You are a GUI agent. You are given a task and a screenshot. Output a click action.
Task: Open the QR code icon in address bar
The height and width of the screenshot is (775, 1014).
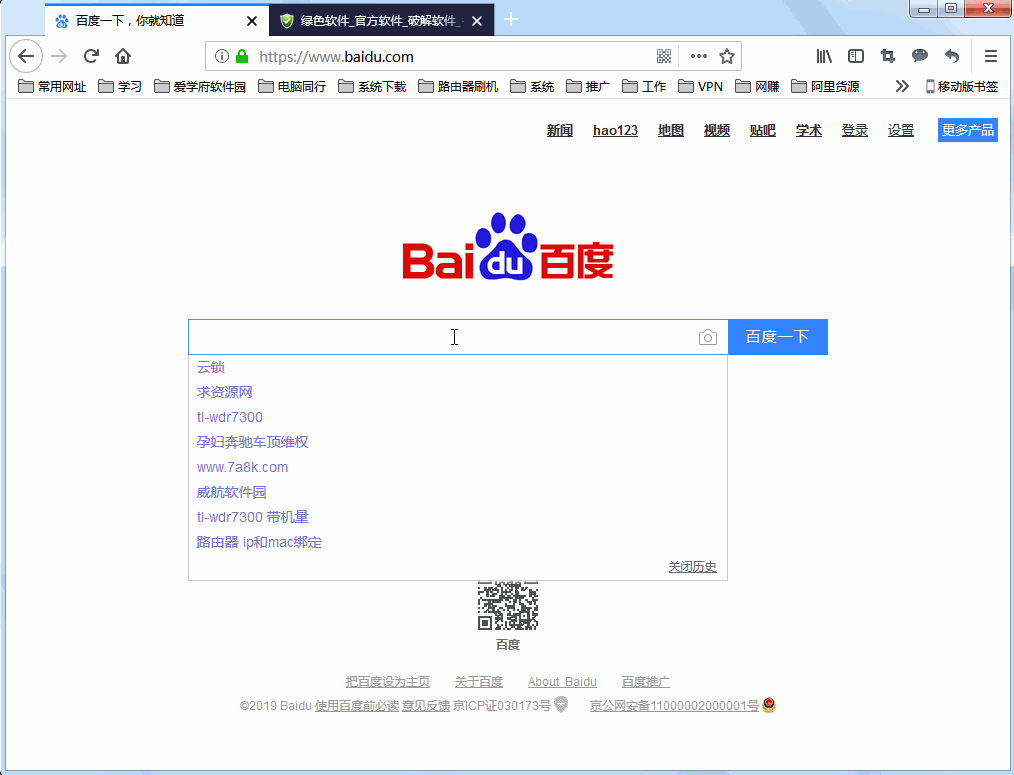(x=664, y=56)
